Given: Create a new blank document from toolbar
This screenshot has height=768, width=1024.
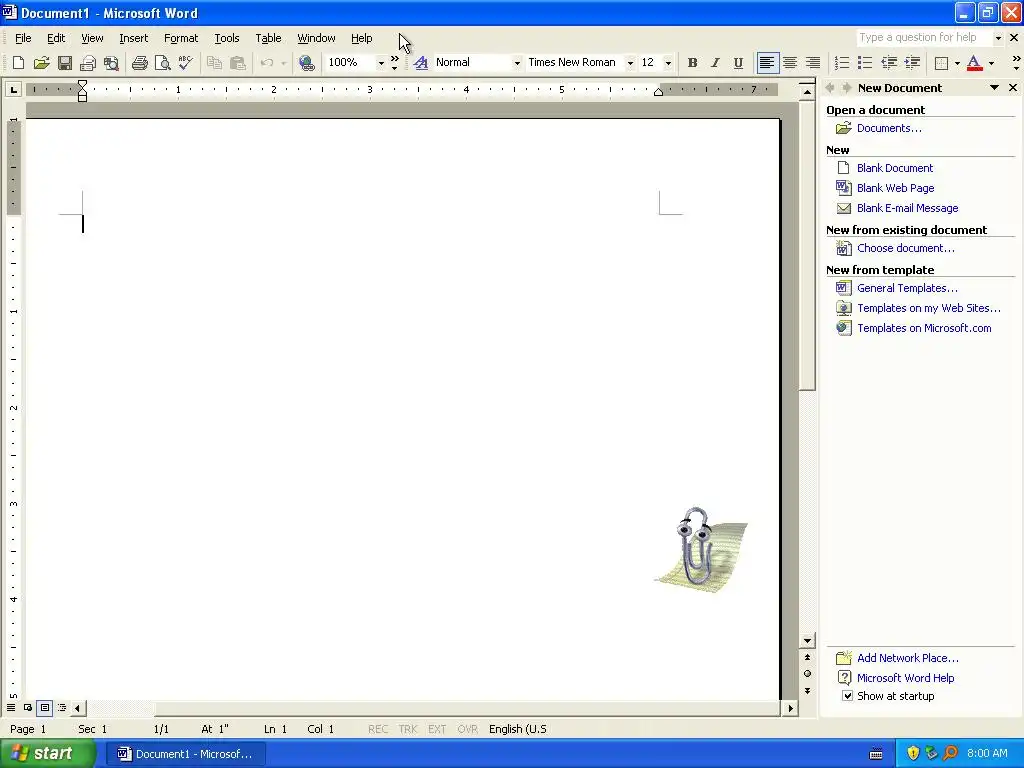Looking at the screenshot, I should click(x=18, y=63).
